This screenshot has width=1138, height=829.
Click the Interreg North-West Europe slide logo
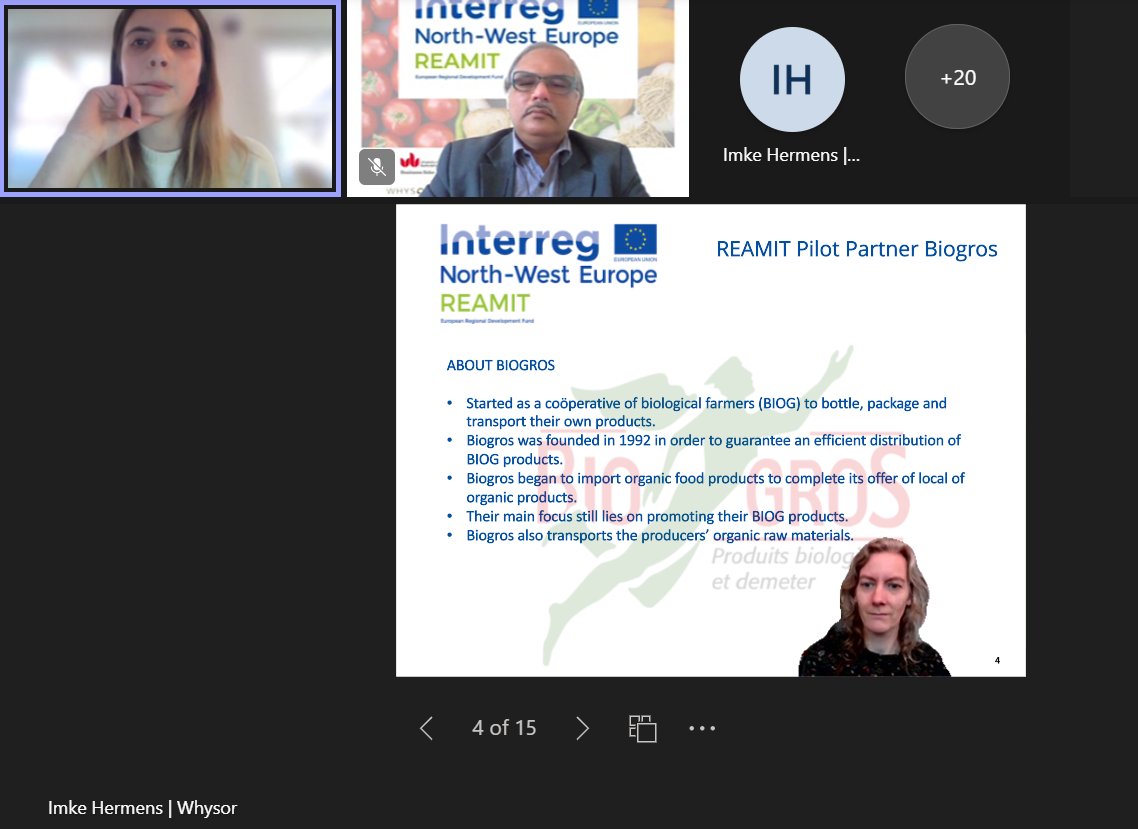click(548, 273)
